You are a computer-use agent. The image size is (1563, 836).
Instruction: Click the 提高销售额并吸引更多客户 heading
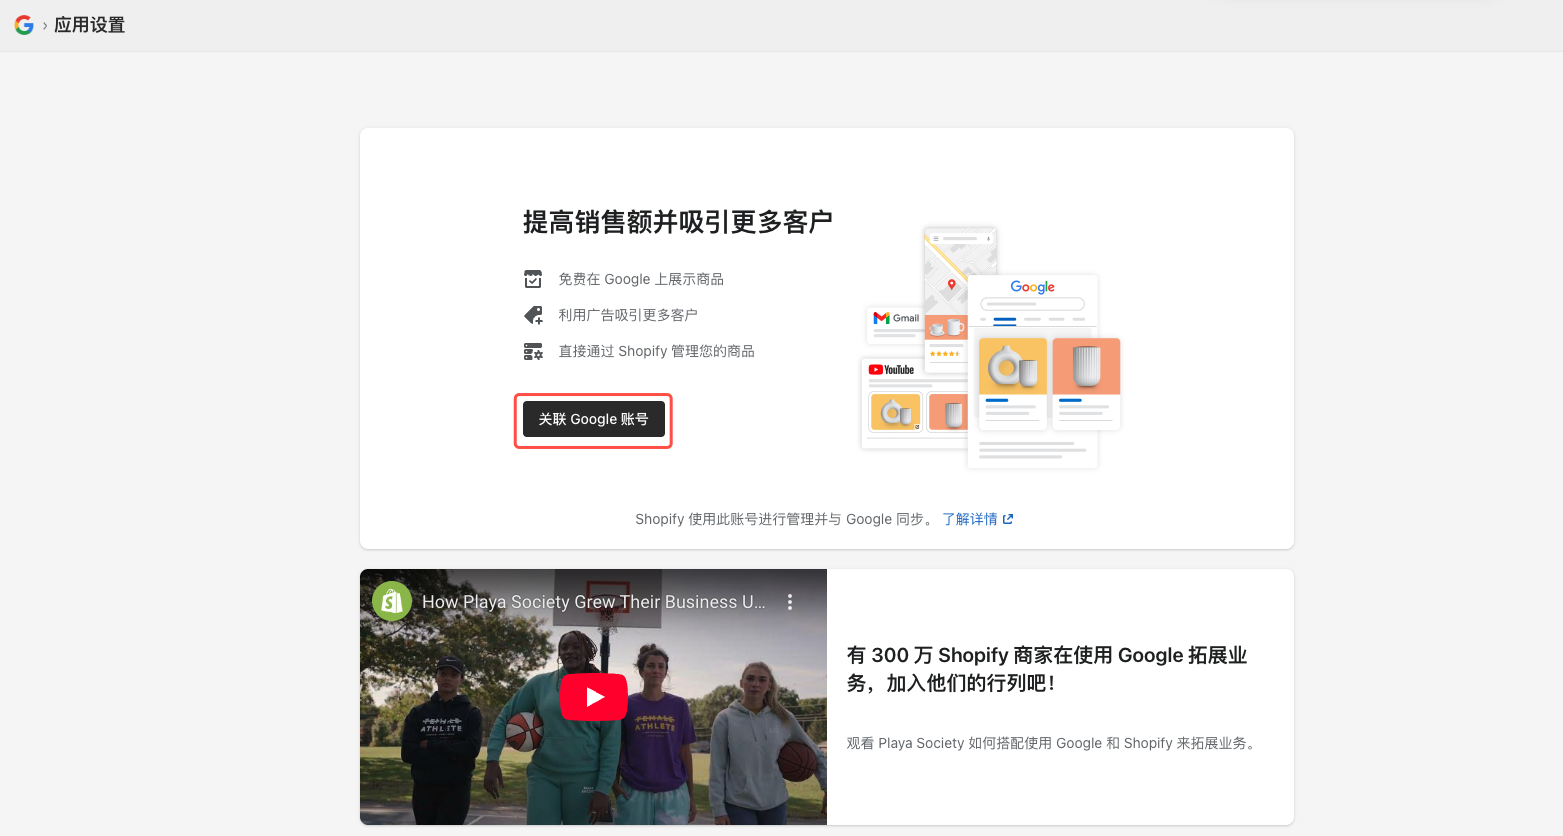click(678, 222)
